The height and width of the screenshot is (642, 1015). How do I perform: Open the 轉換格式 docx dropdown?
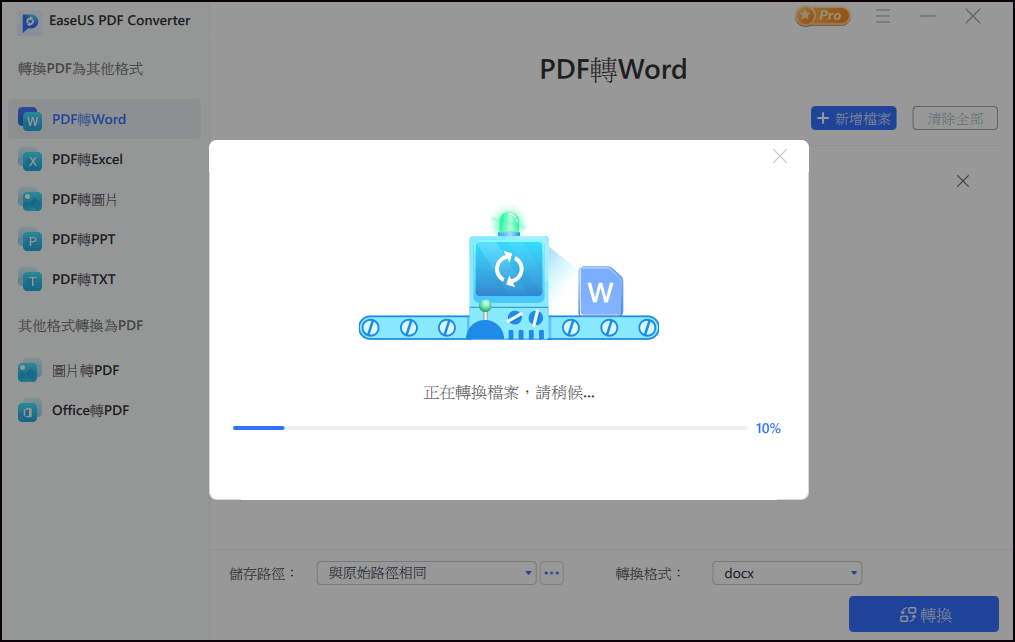click(x=787, y=572)
